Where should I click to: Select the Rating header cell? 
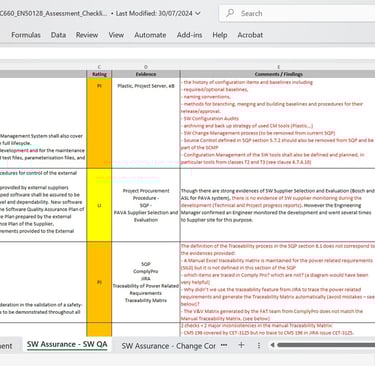(x=99, y=74)
